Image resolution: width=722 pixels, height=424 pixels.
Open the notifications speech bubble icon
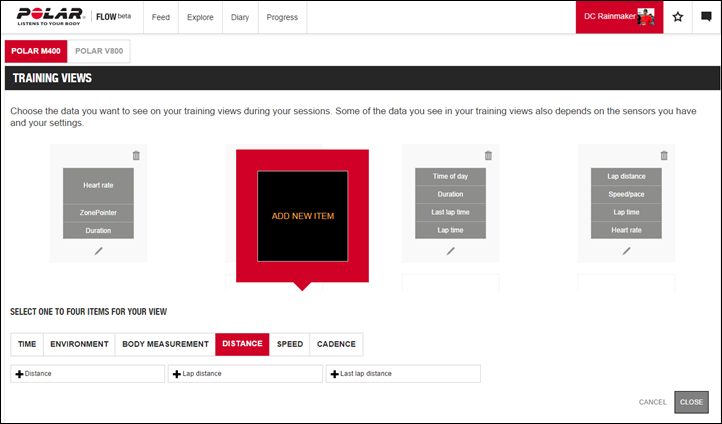(x=706, y=17)
